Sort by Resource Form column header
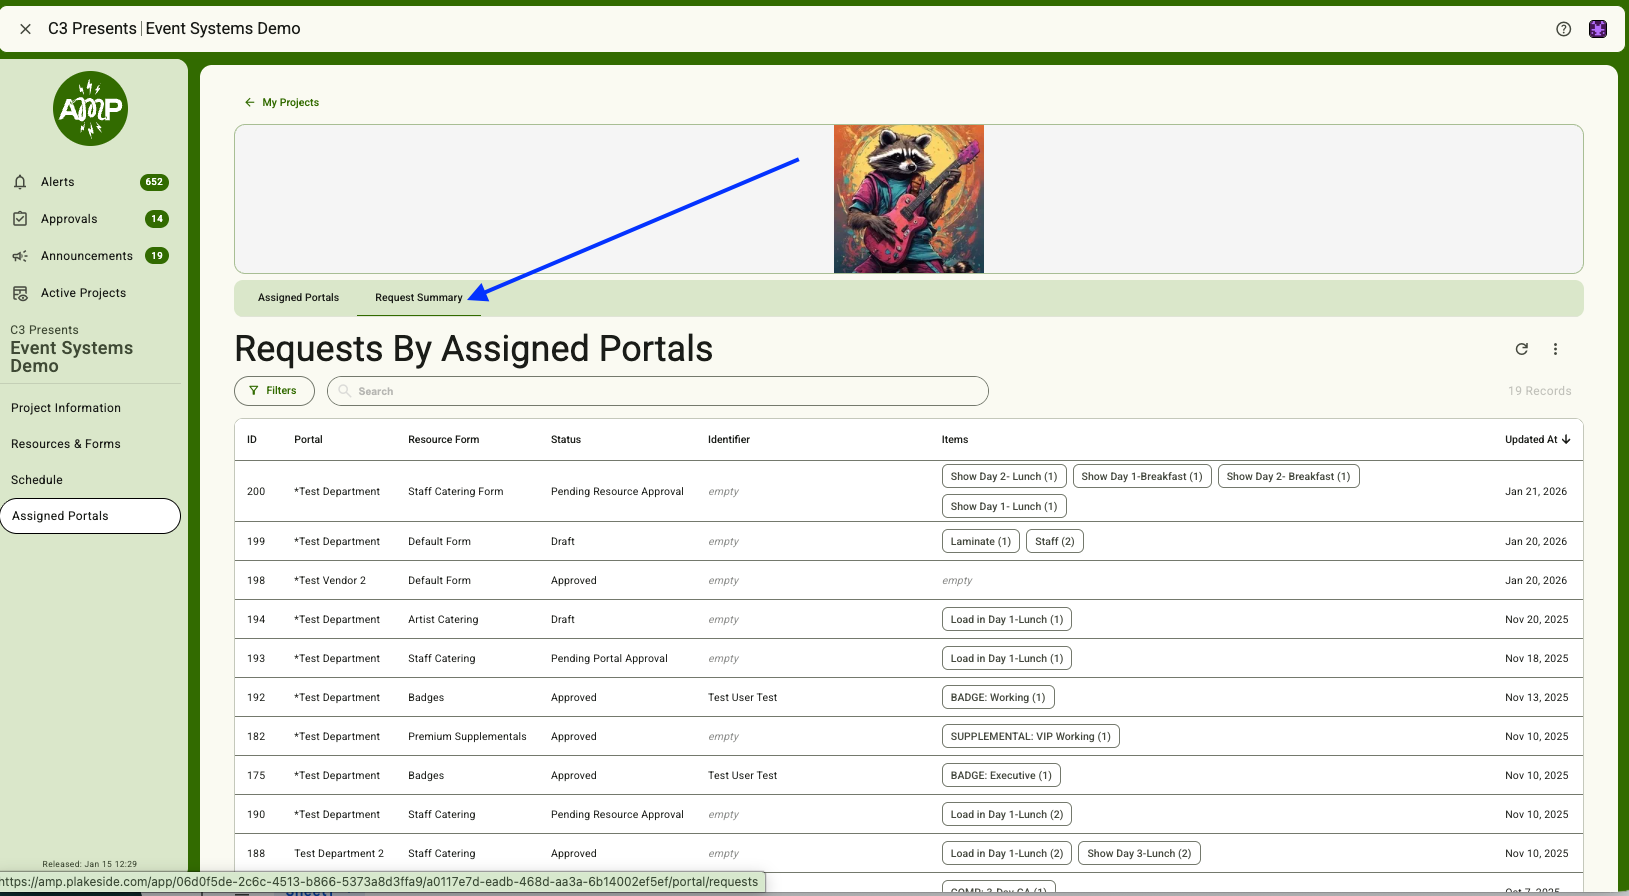 click(x=443, y=440)
